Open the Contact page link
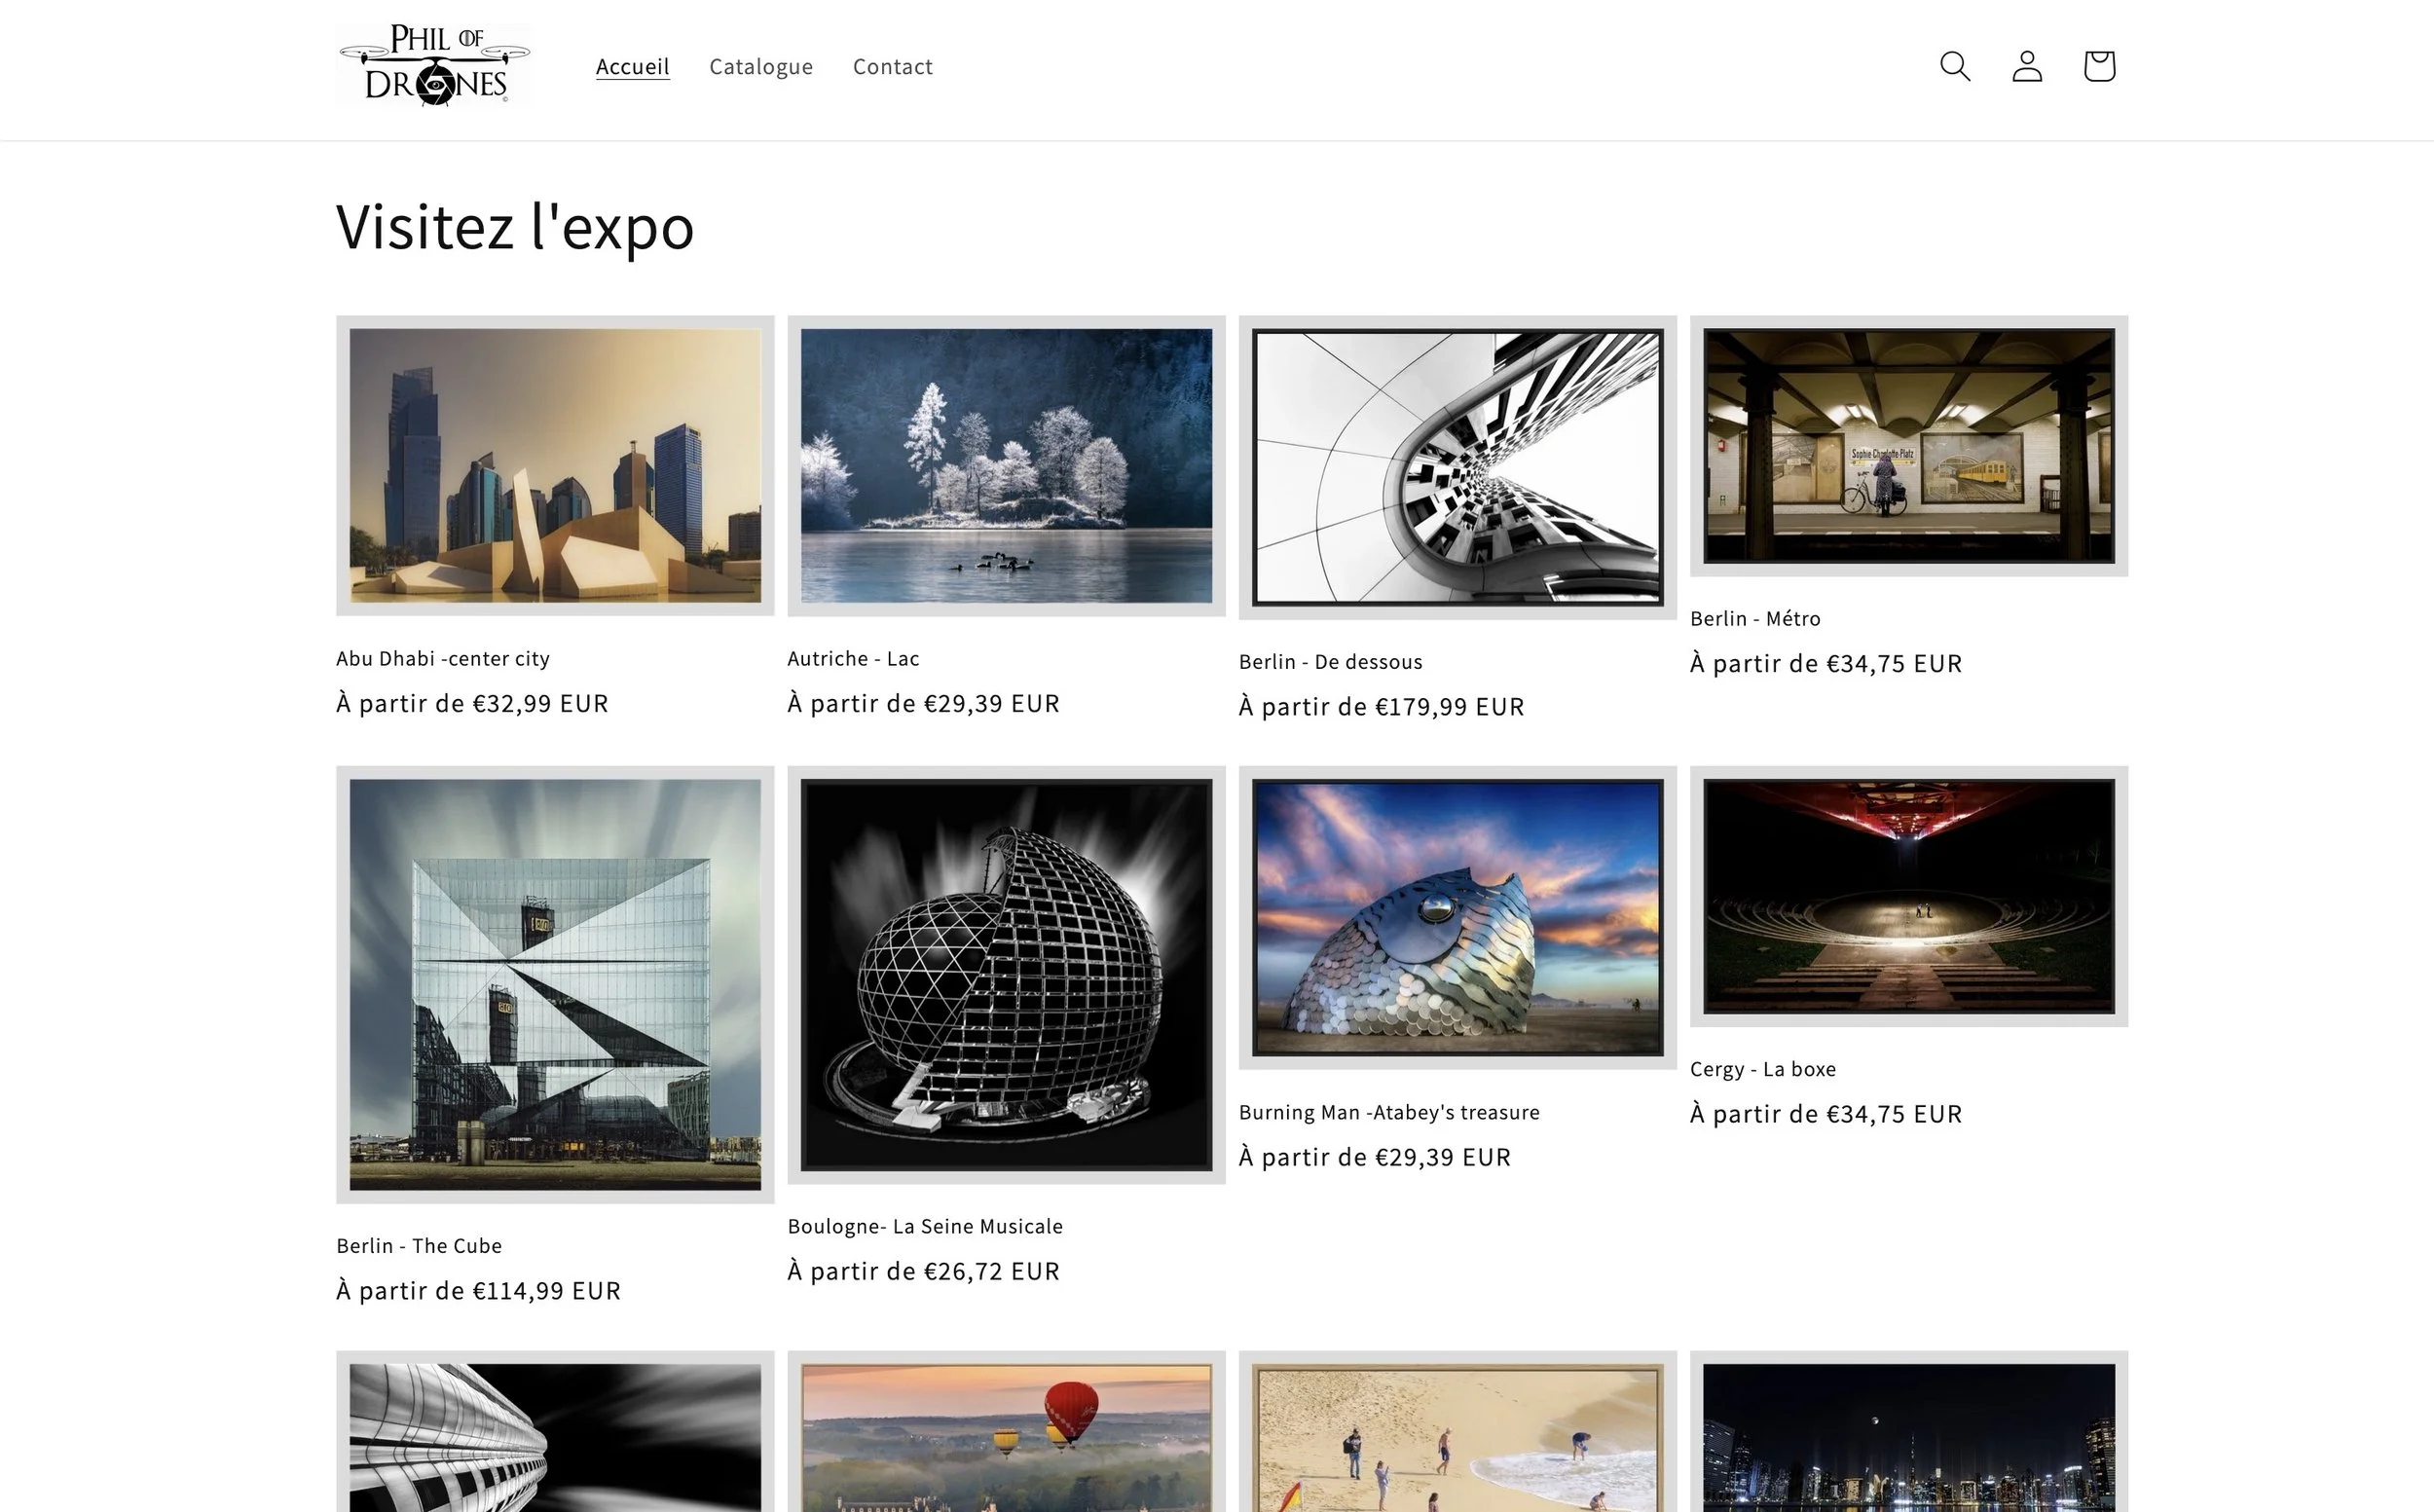 (x=892, y=66)
